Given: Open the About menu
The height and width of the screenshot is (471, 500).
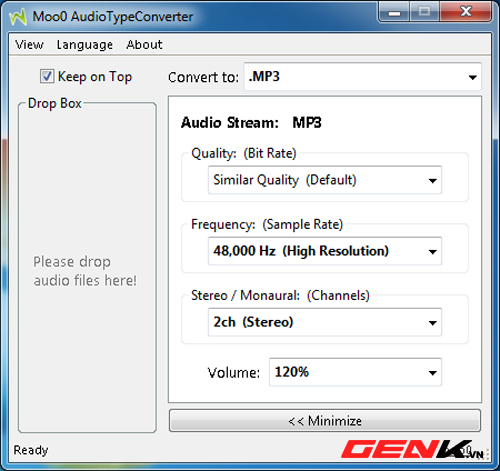Looking at the screenshot, I should (x=144, y=44).
